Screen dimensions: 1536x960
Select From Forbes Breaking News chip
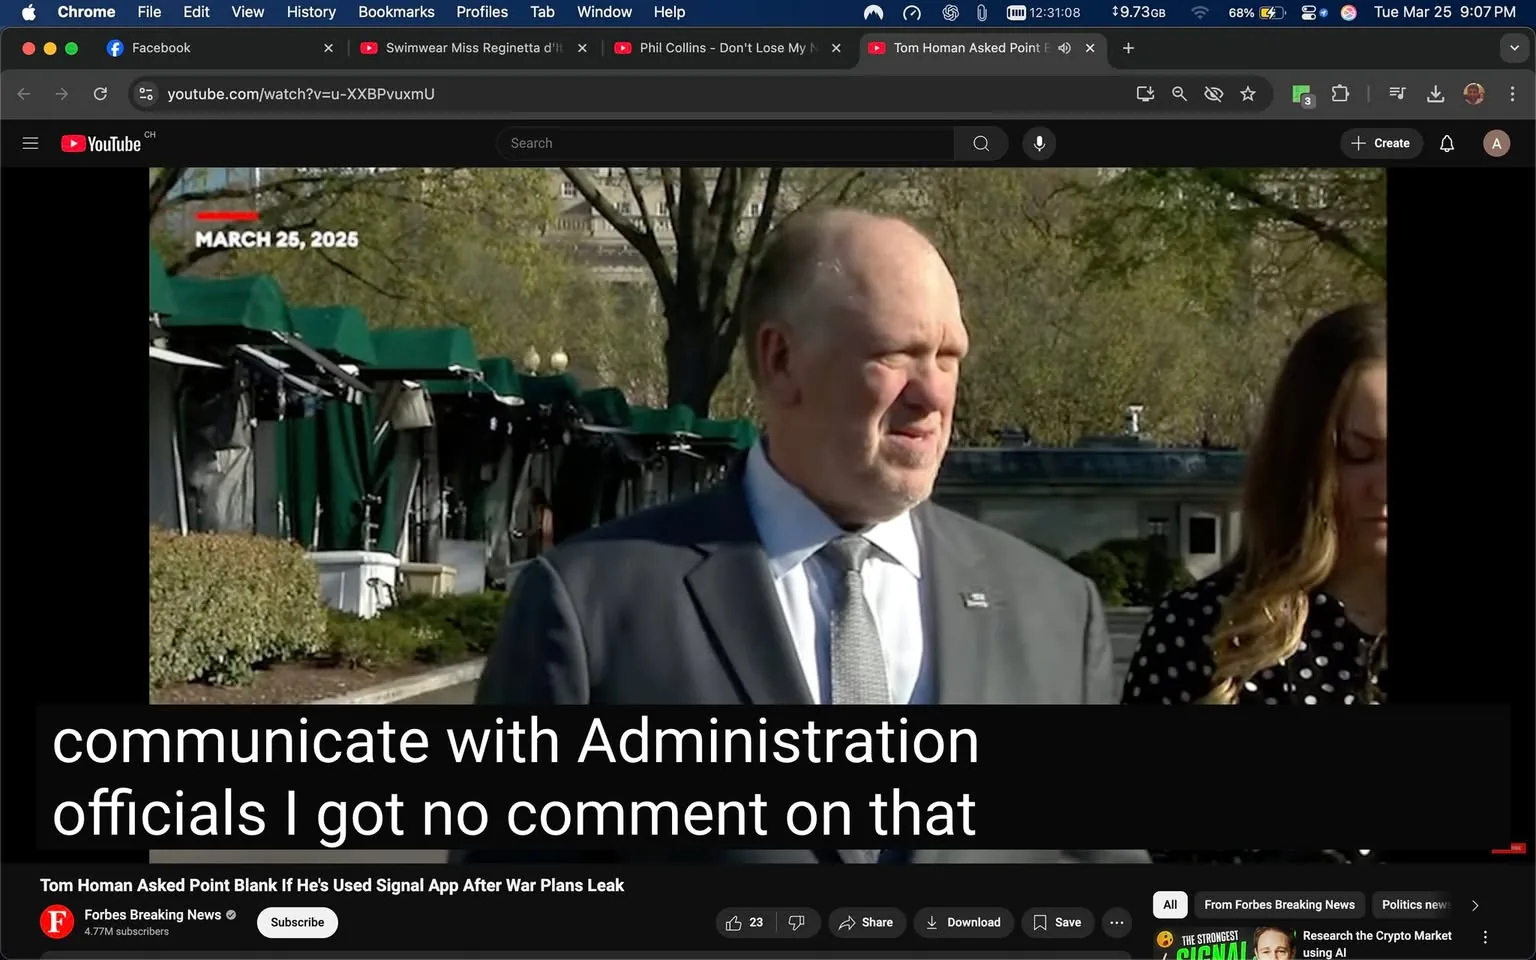(x=1279, y=905)
